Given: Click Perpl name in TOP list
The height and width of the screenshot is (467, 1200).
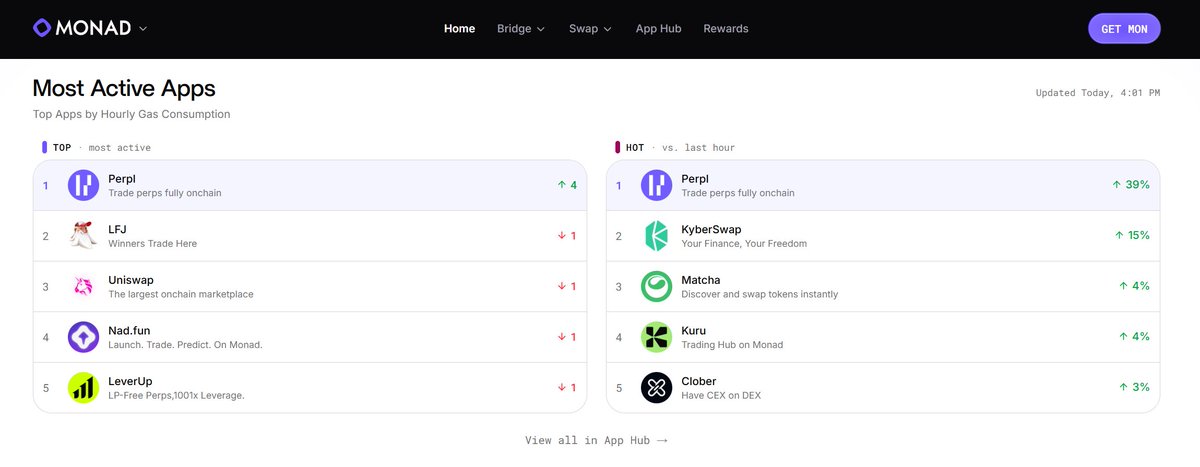Looking at the screenshot, I should coord(122,179).
